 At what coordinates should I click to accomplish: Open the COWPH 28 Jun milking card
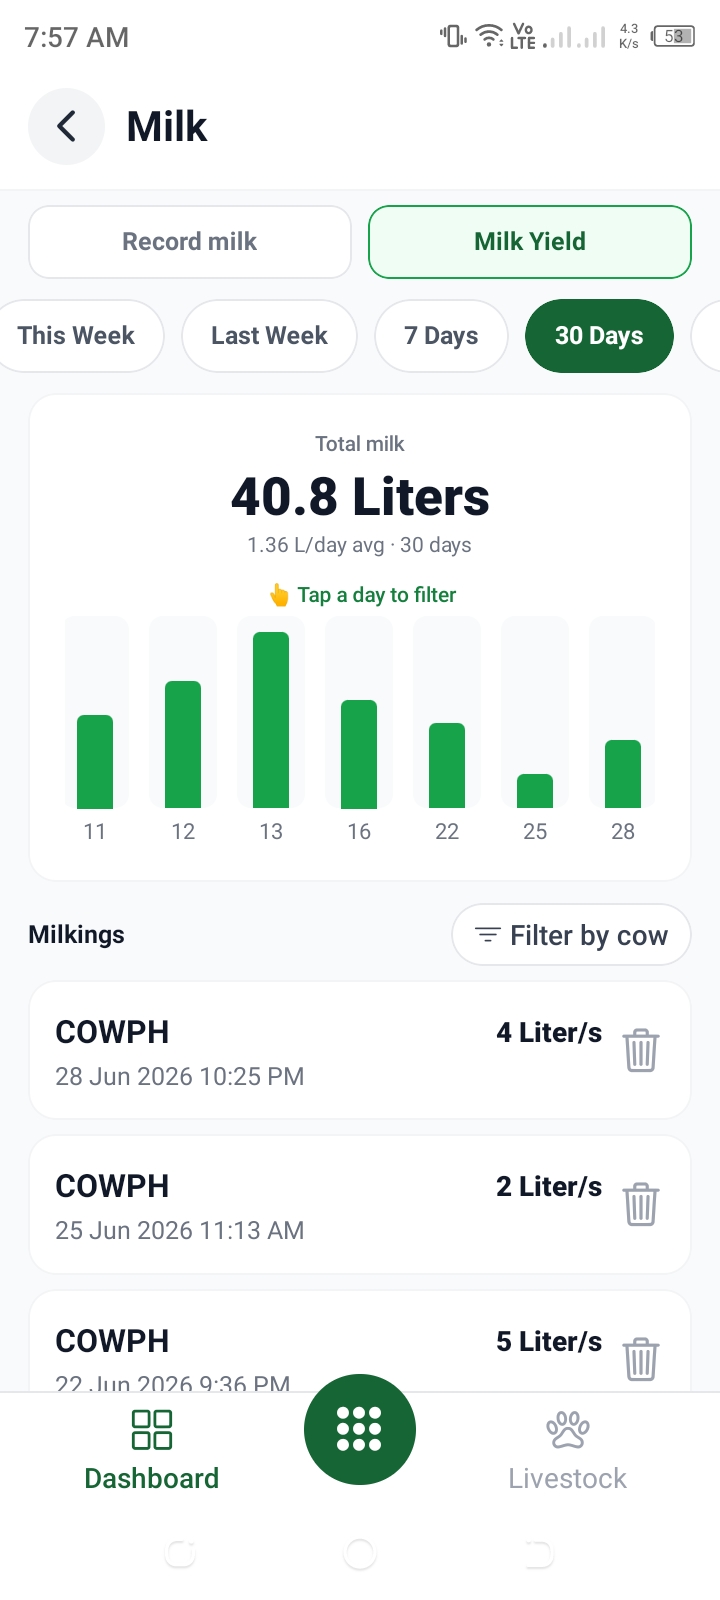click(x=360, y=1050)
